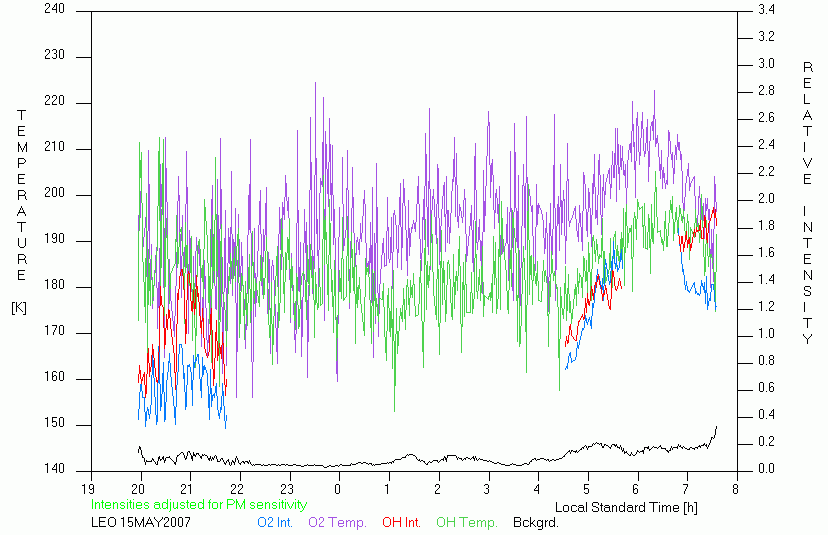The height and width of the screenshot is (535, 828).
Task: Click relative intensity value 3.0
Action: (766, 63)
